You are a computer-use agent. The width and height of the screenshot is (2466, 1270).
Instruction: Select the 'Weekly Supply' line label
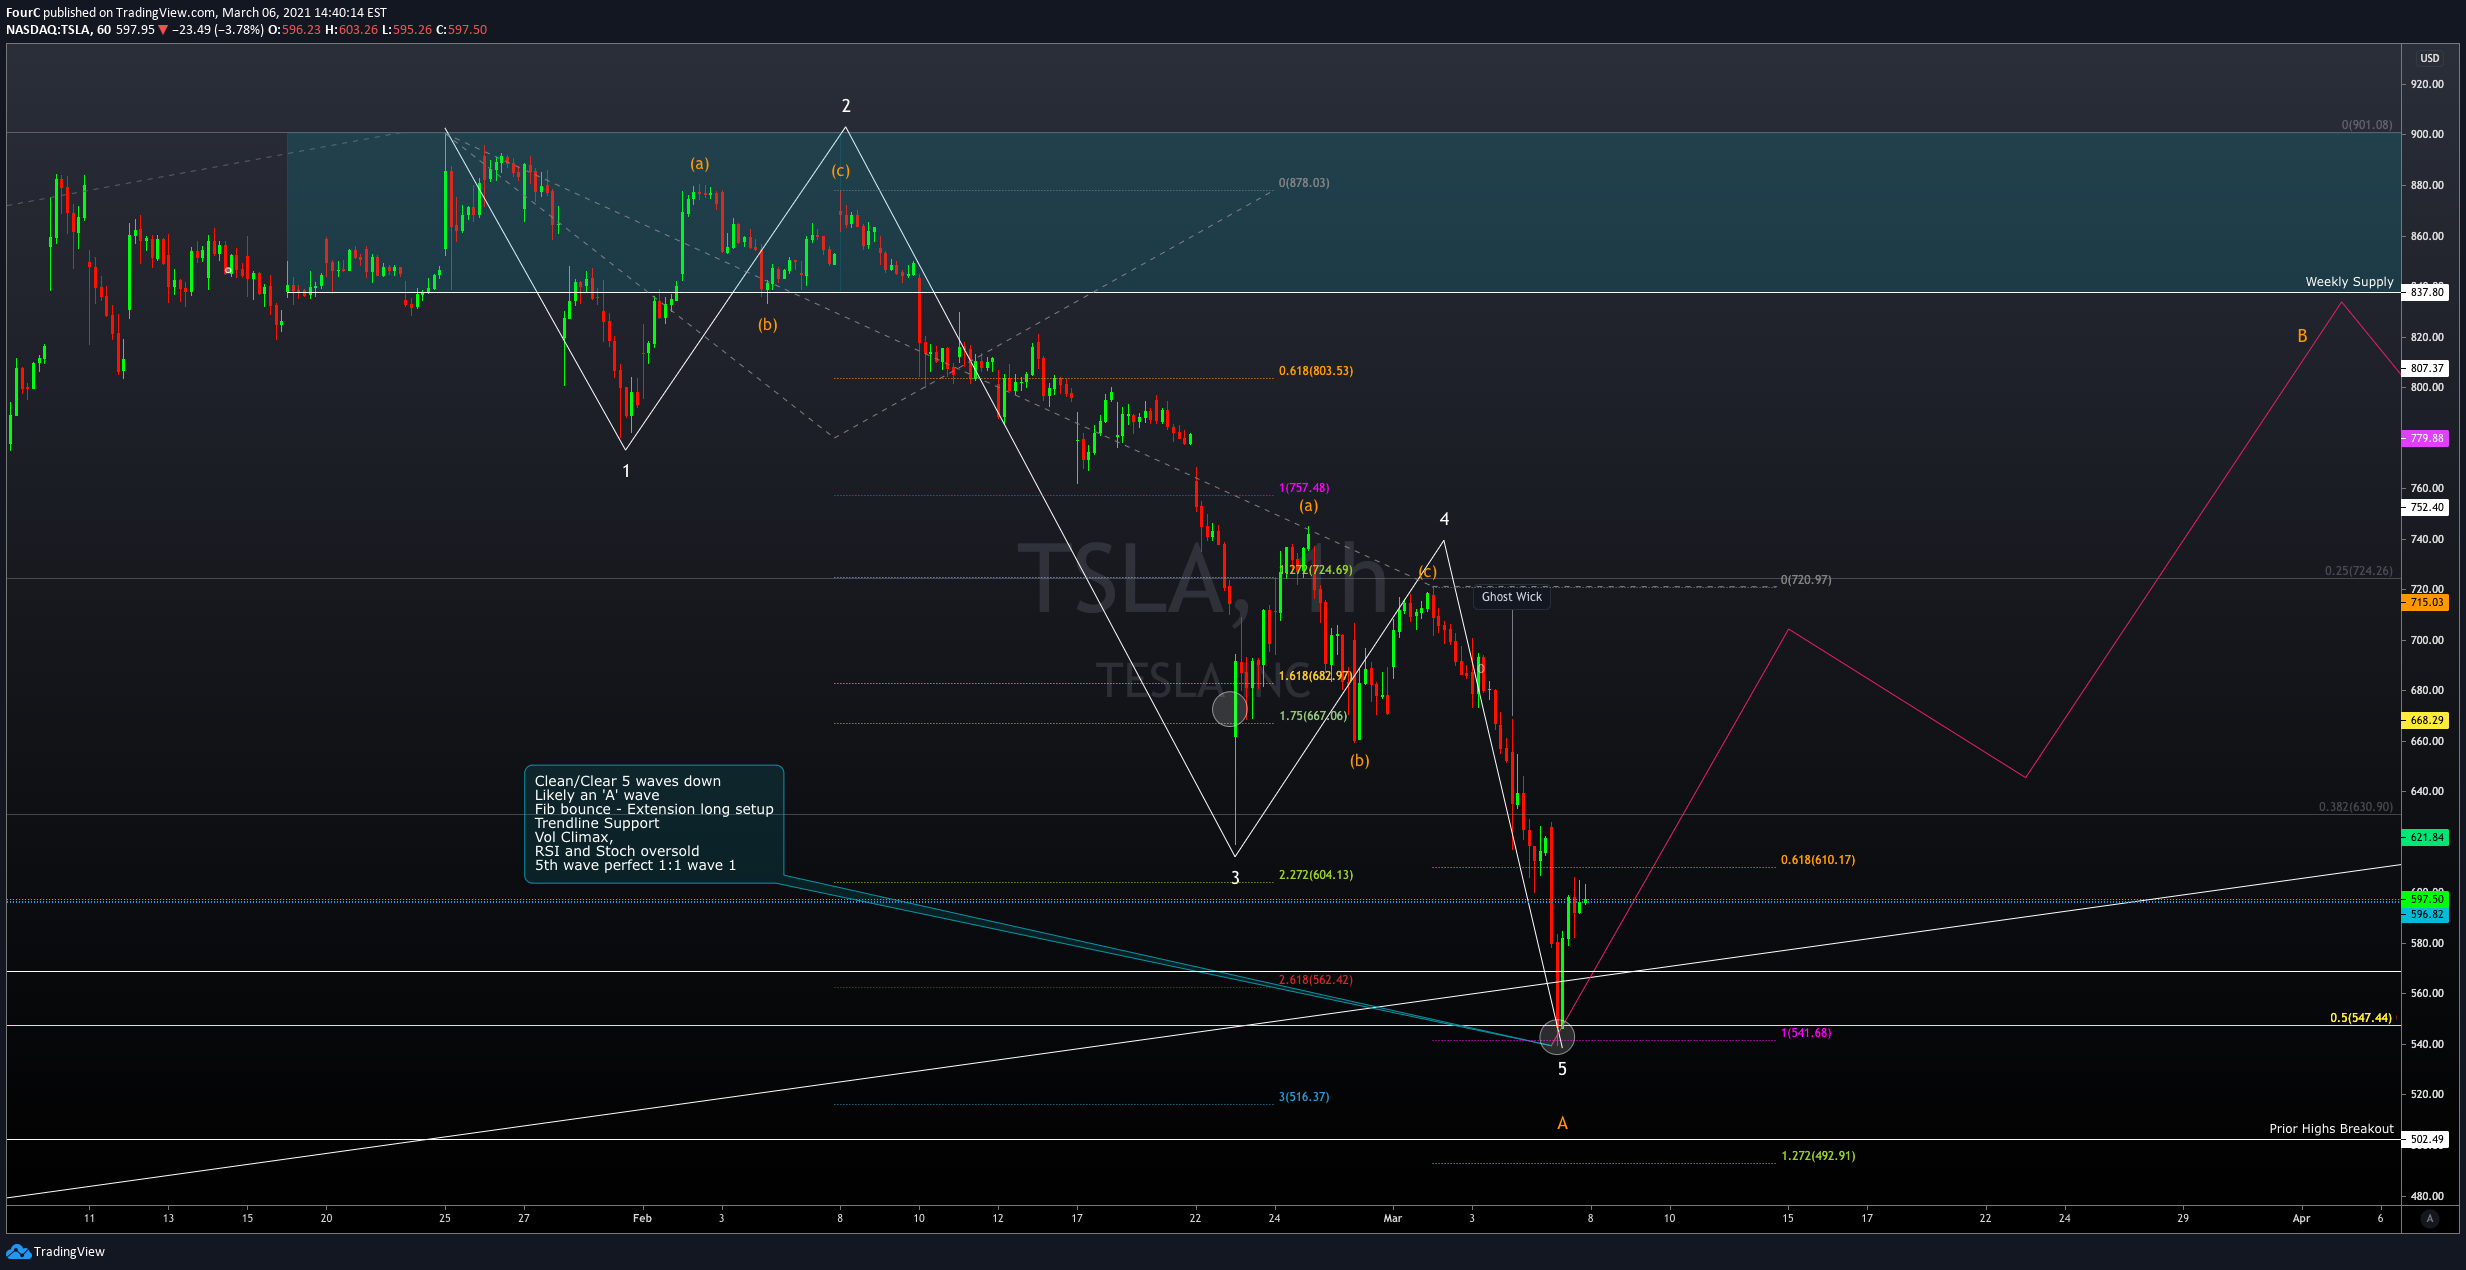point(2349,282)
